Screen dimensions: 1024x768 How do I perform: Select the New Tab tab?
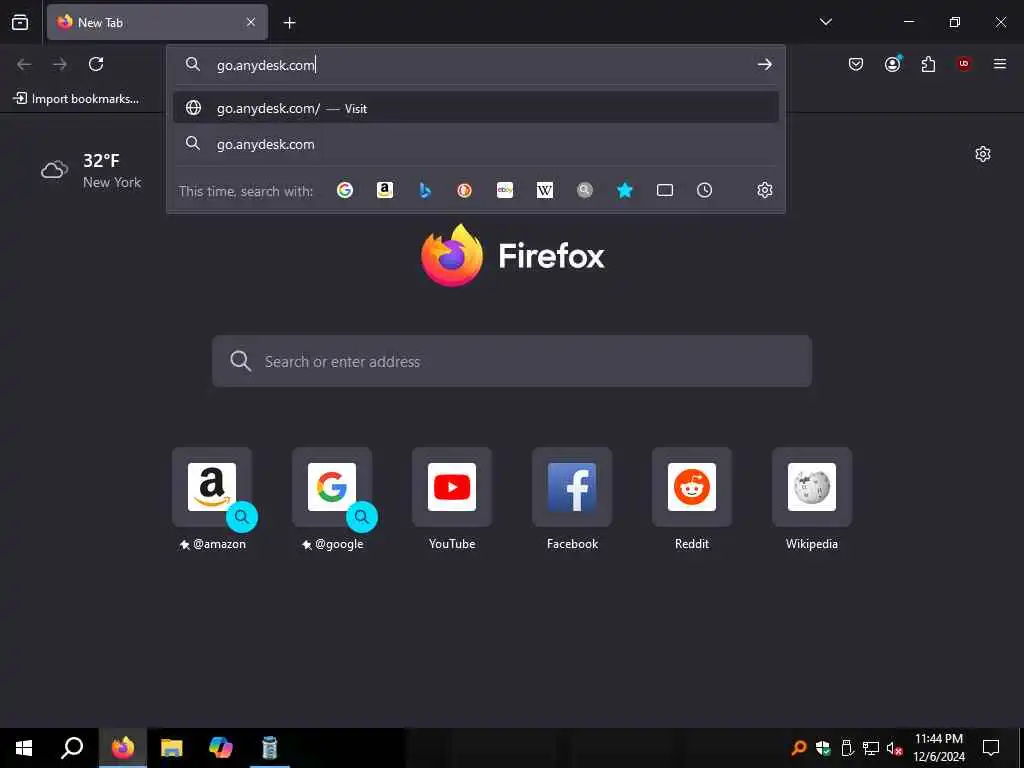click(157, 22)
